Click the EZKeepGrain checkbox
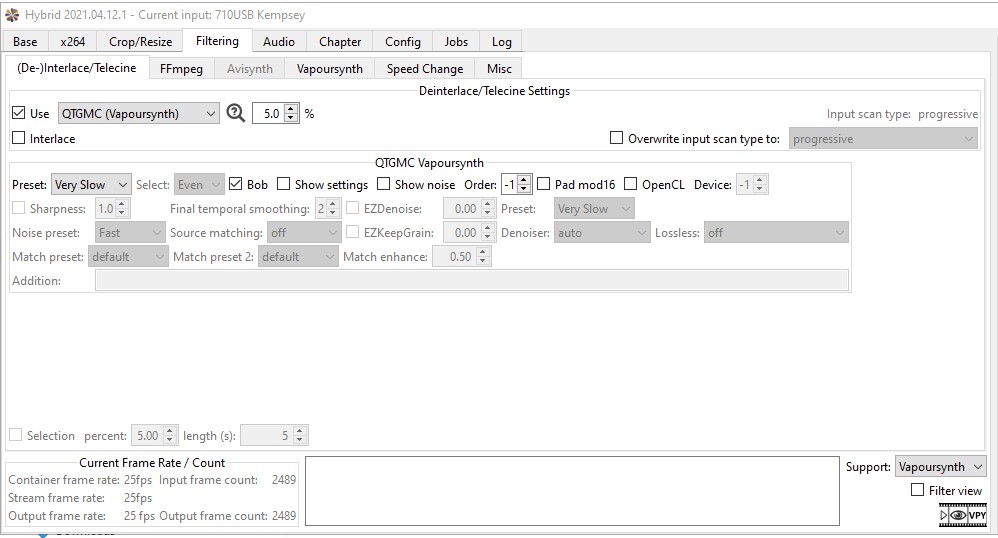This screenshot has width=998, height=538. click(353, 232)
